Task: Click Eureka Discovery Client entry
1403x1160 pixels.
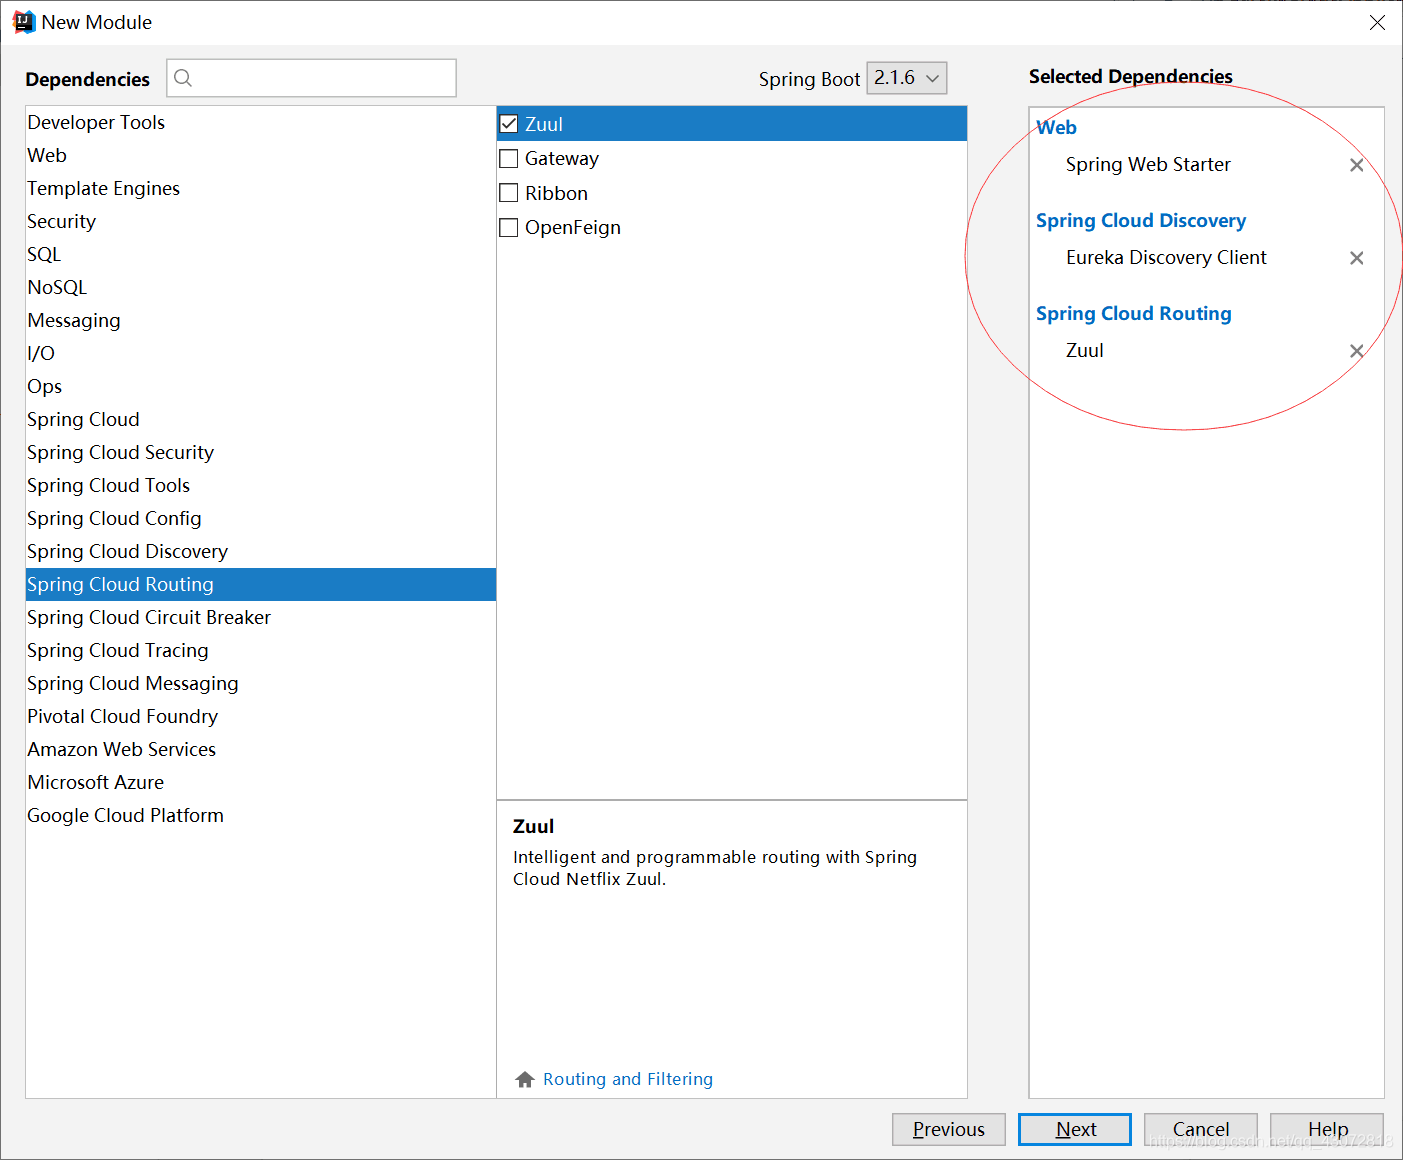Action: coord(1166,257)
